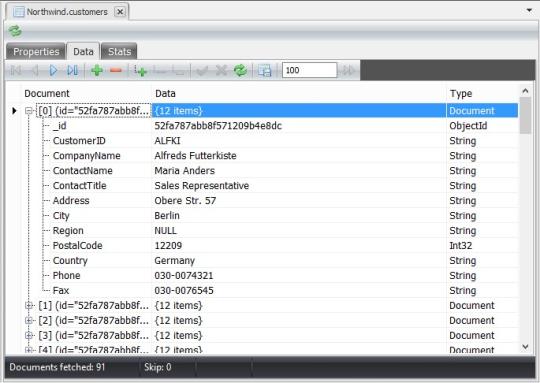Click scrollbar down arrow

(x=525, y=347)
